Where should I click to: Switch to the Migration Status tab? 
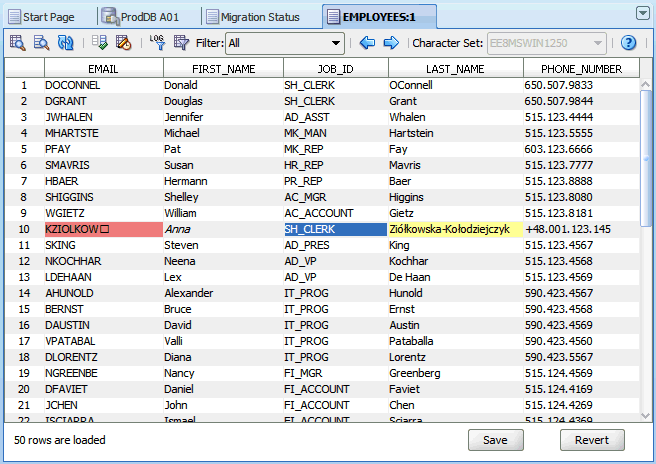pos(264,16)
